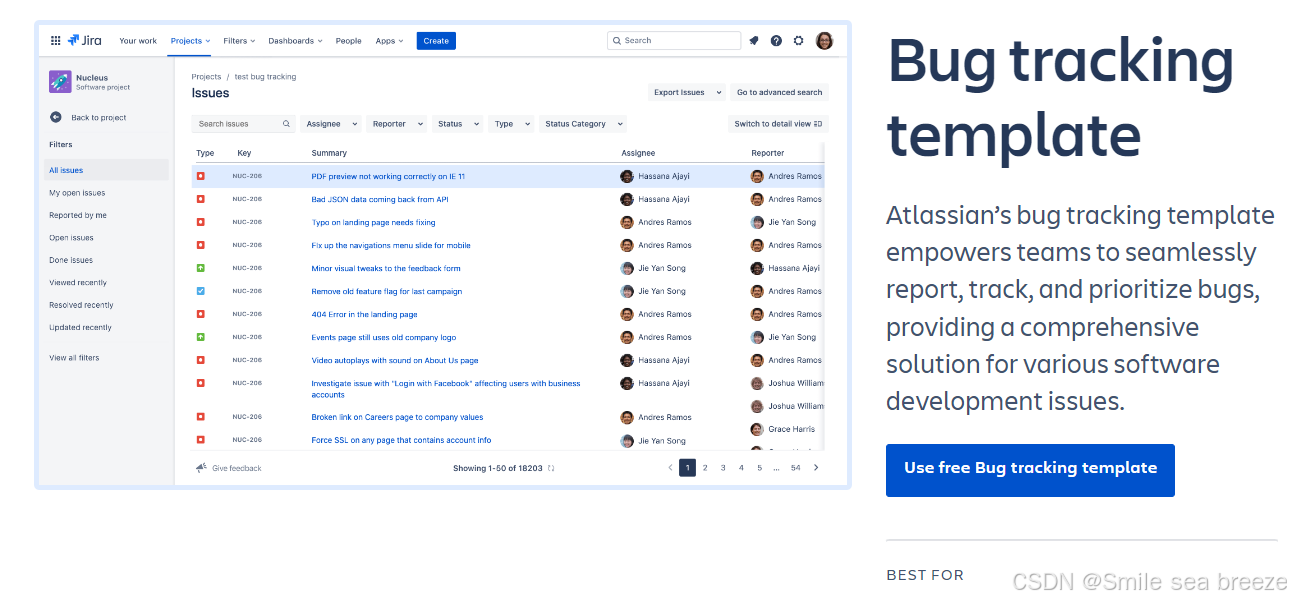Click the blue task icon for Remove old feature flag
Viewport: 1291px width, 603px height.
(x=200, y=291)
